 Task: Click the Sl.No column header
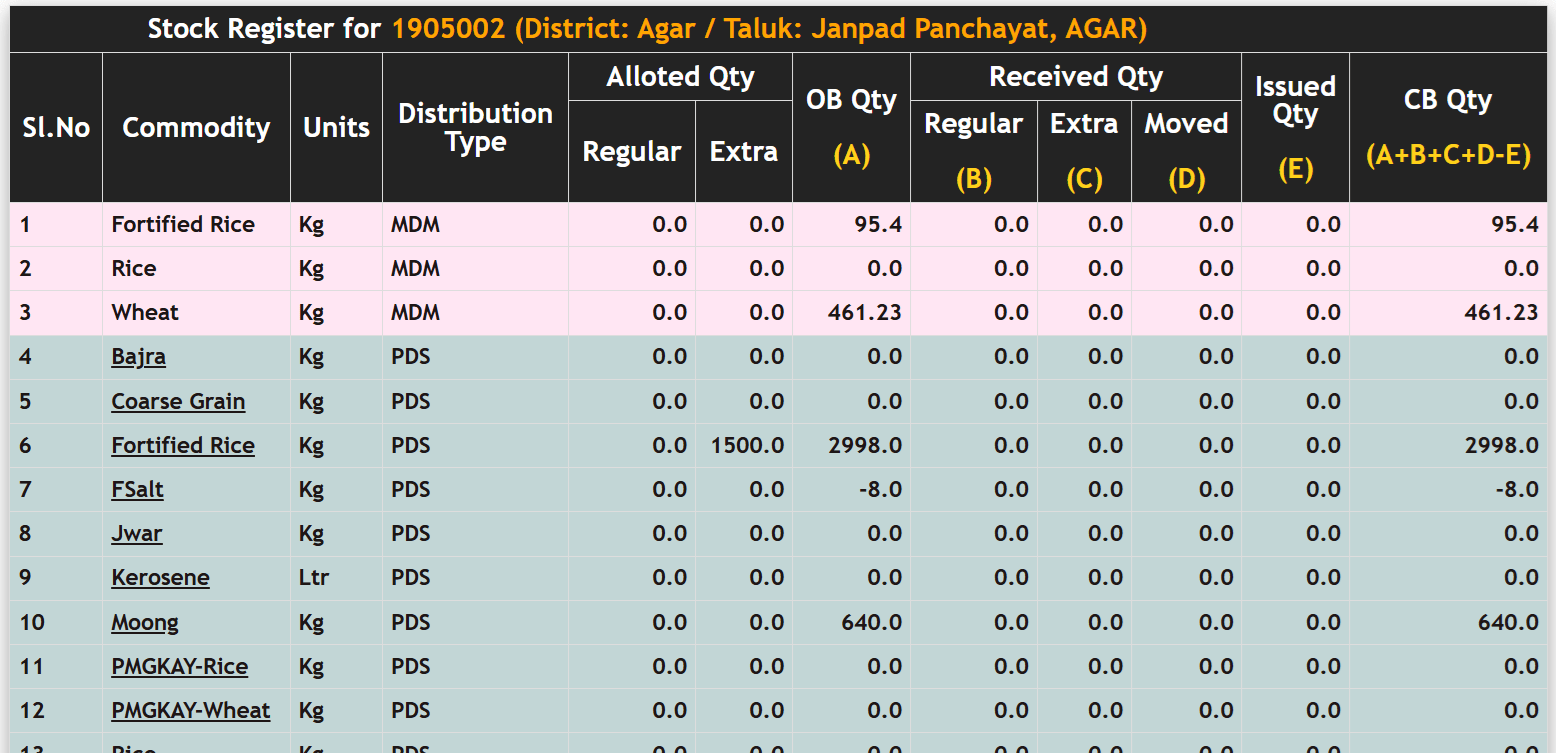coord(56,128)
